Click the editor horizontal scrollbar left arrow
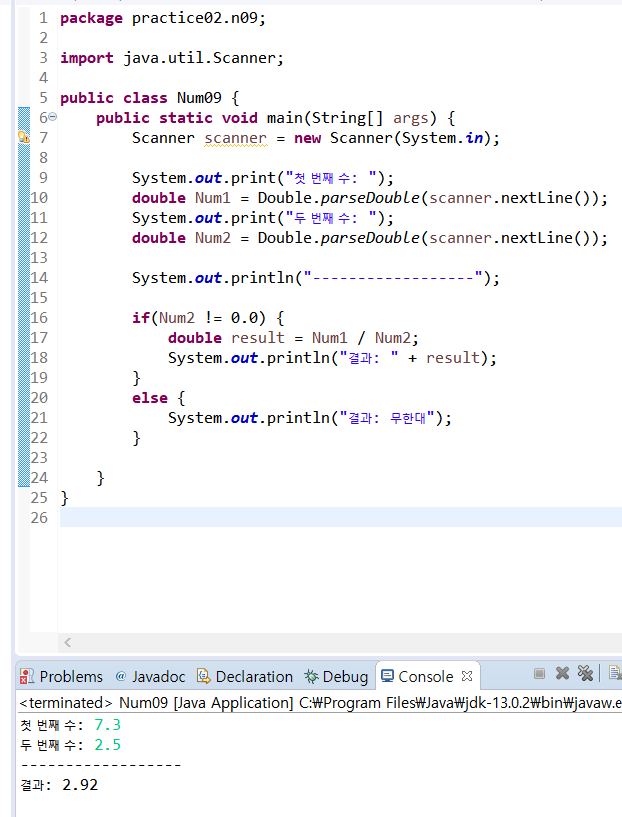Screen dimensions: 622x817 coord(68,642)
